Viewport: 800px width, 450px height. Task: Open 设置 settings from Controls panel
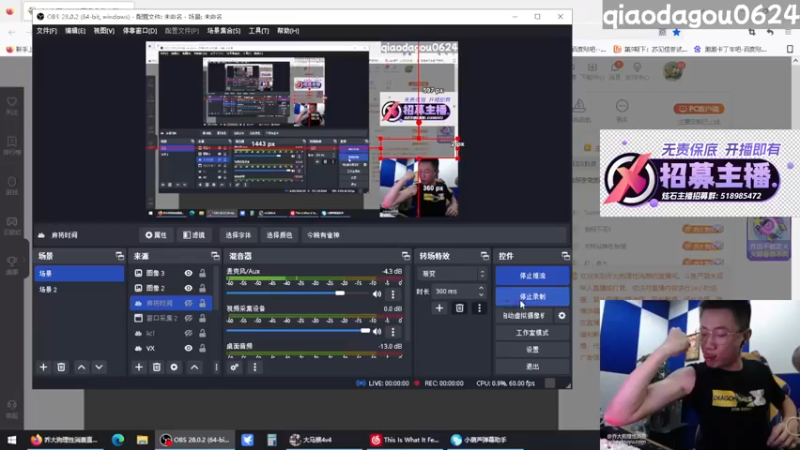tap(532, 349)
